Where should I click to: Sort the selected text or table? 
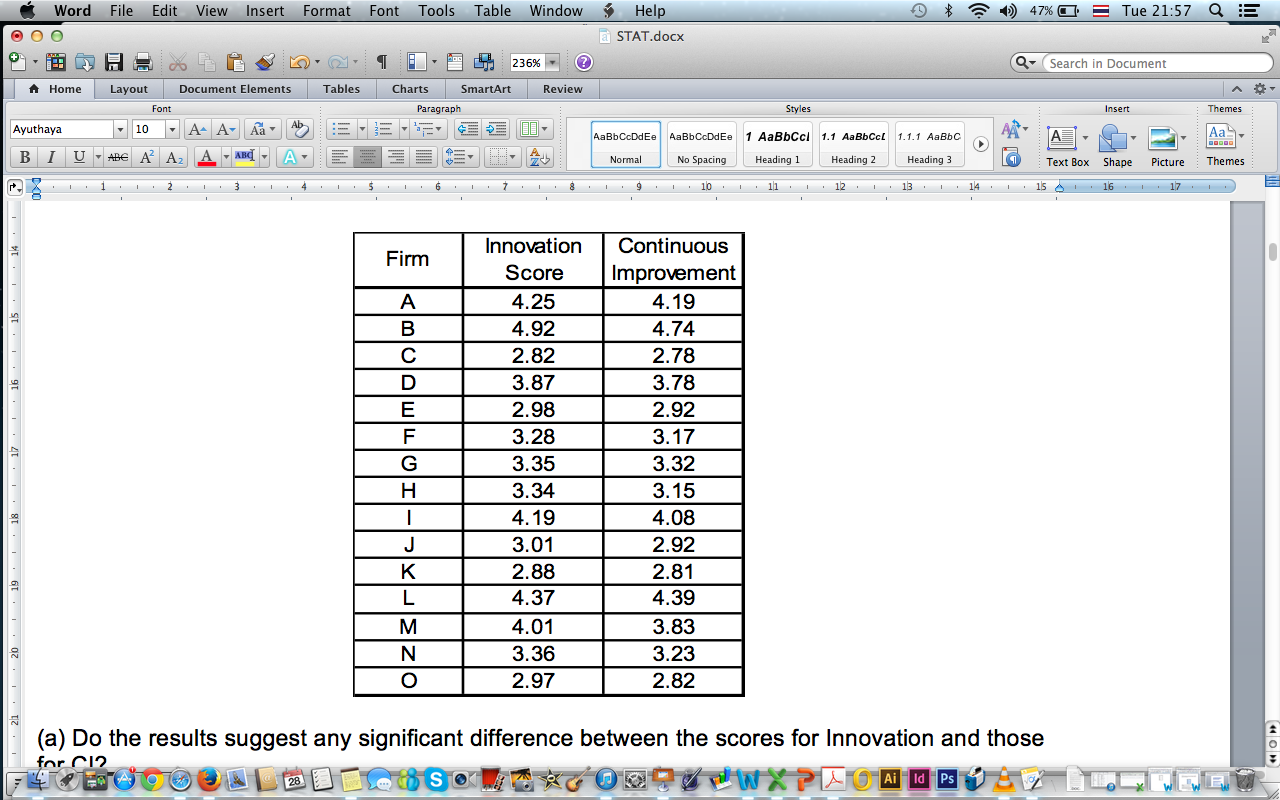pos(539,157)
